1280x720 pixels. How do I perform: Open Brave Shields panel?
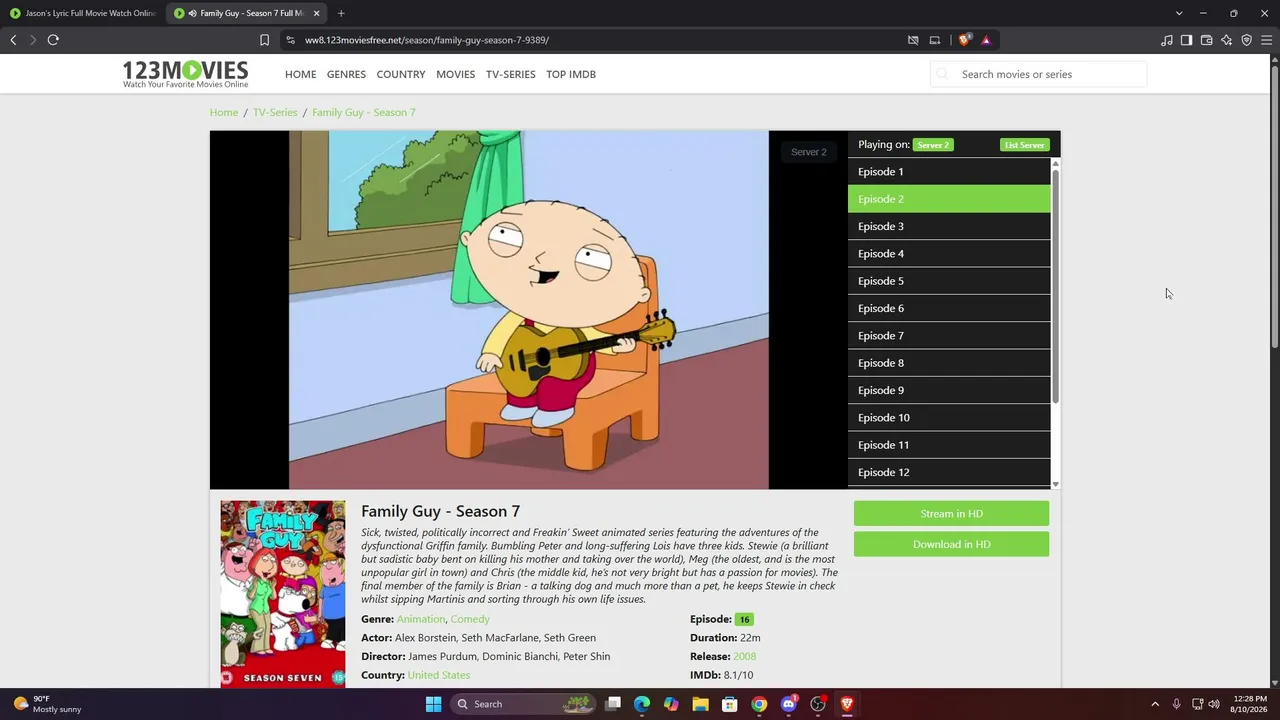[x=964, y=40]
